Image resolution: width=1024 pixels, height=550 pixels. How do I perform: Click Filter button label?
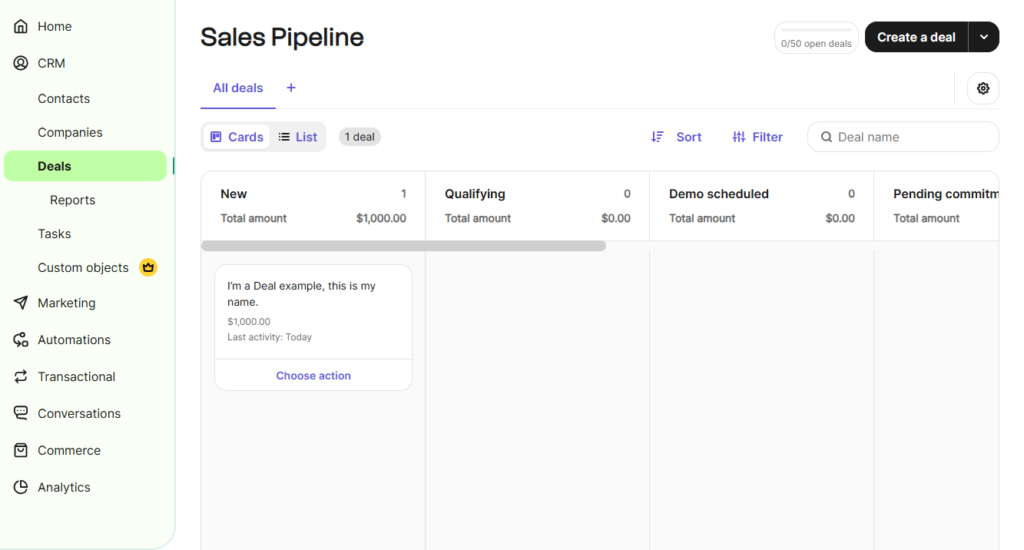click(x=767, y=137)
